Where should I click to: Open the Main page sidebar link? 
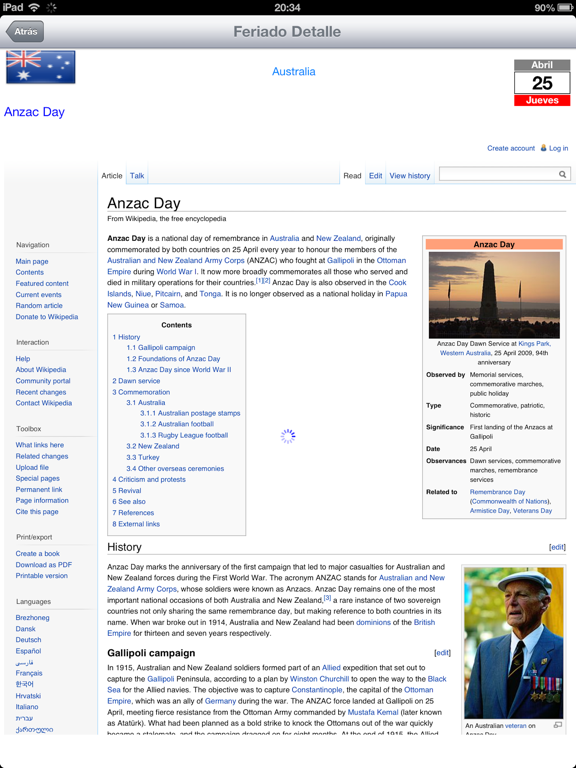(32, 261)
